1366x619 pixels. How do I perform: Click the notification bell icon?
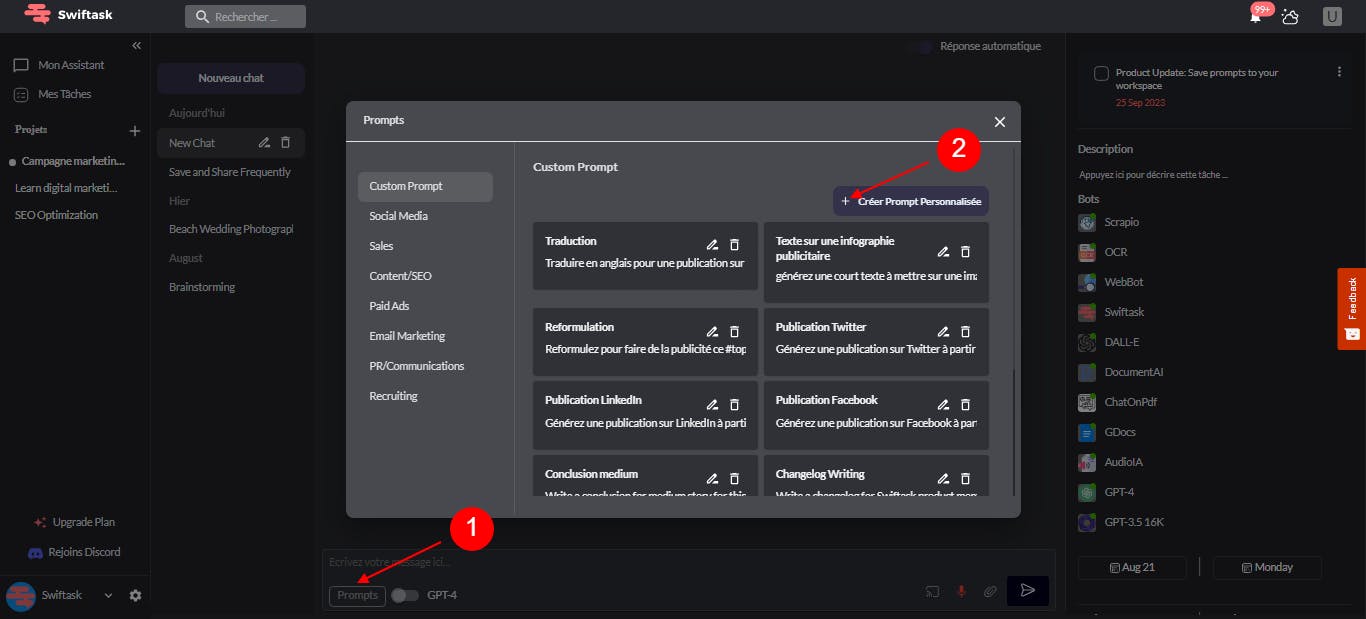click(1256, 17)
